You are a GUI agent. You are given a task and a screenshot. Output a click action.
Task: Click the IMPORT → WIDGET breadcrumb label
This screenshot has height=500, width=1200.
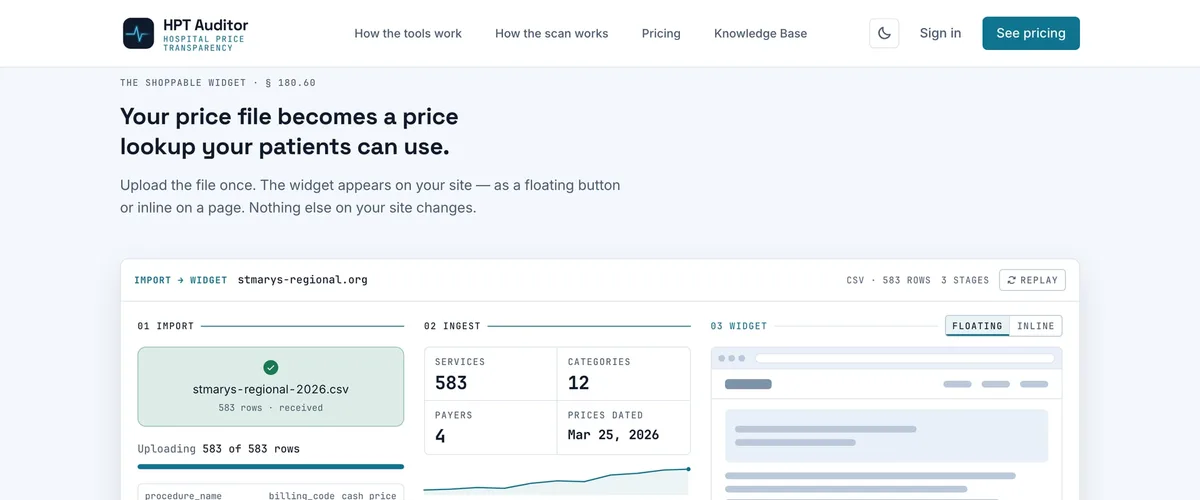pyautogui.click(x=181, y=280)
